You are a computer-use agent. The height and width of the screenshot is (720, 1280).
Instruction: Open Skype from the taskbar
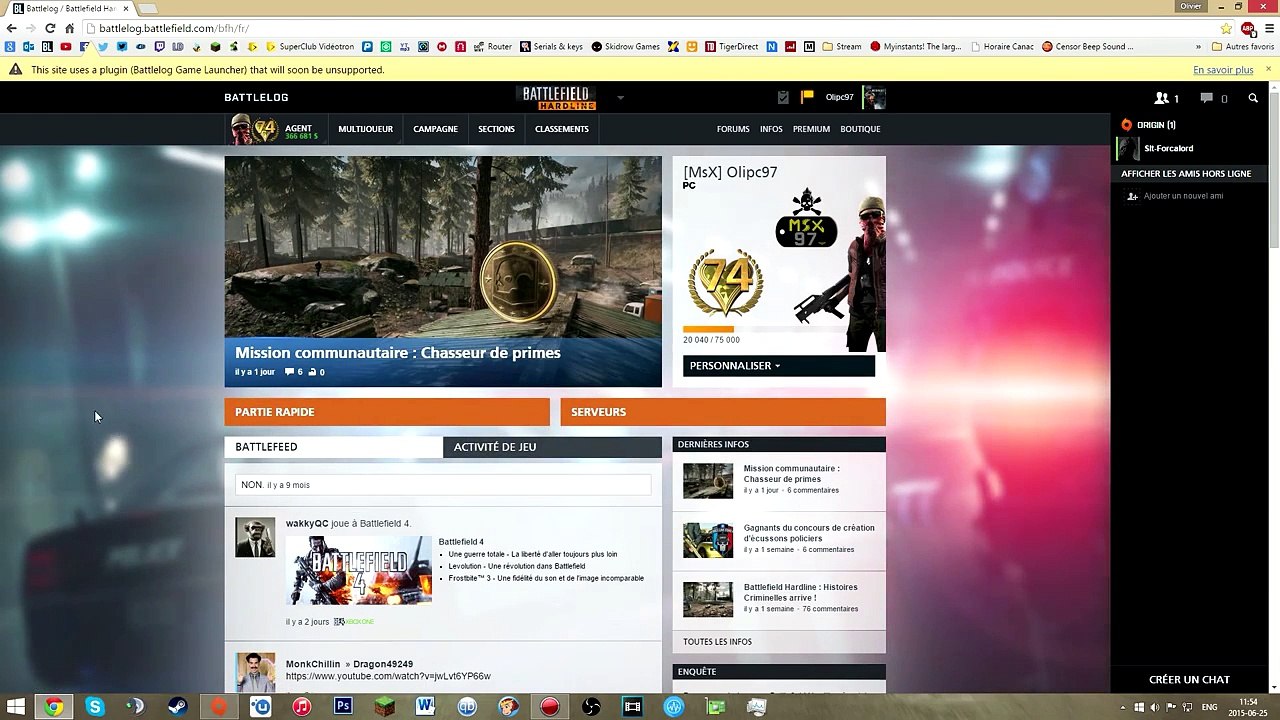95,707
